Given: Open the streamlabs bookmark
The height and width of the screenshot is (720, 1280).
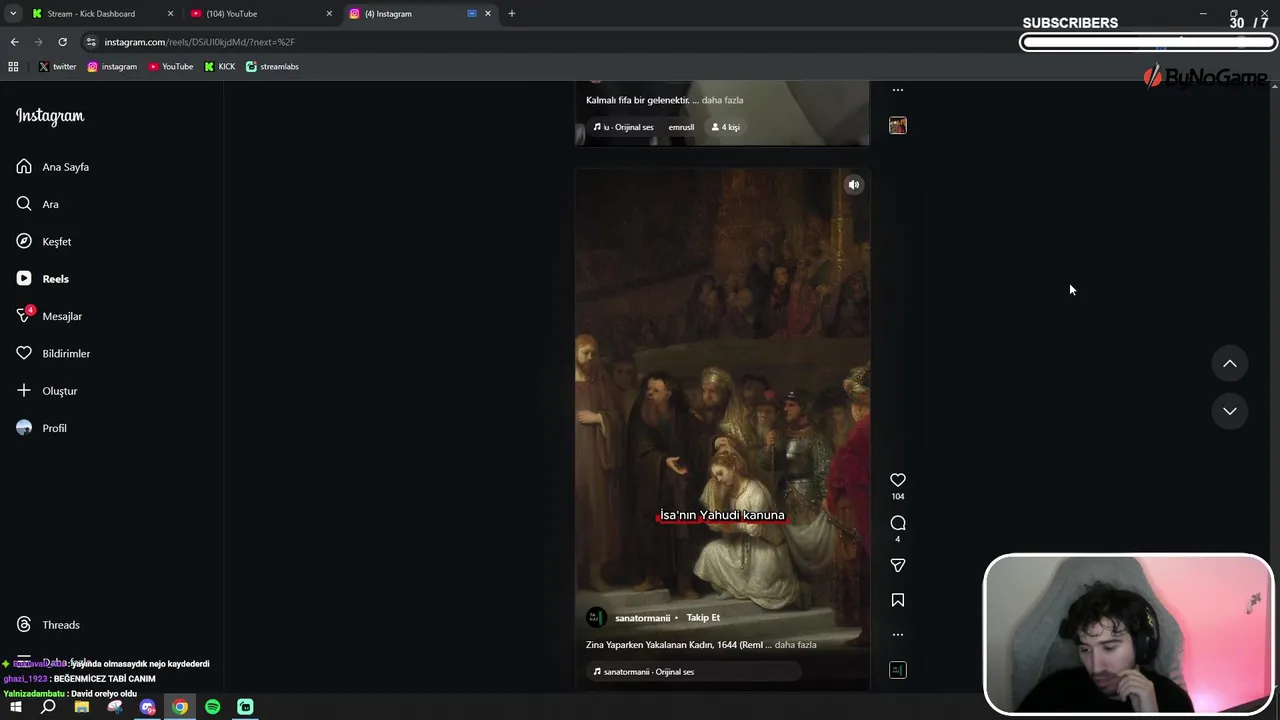Looking at the screenshot, I should pyautogui.click(x=272, y=67).
